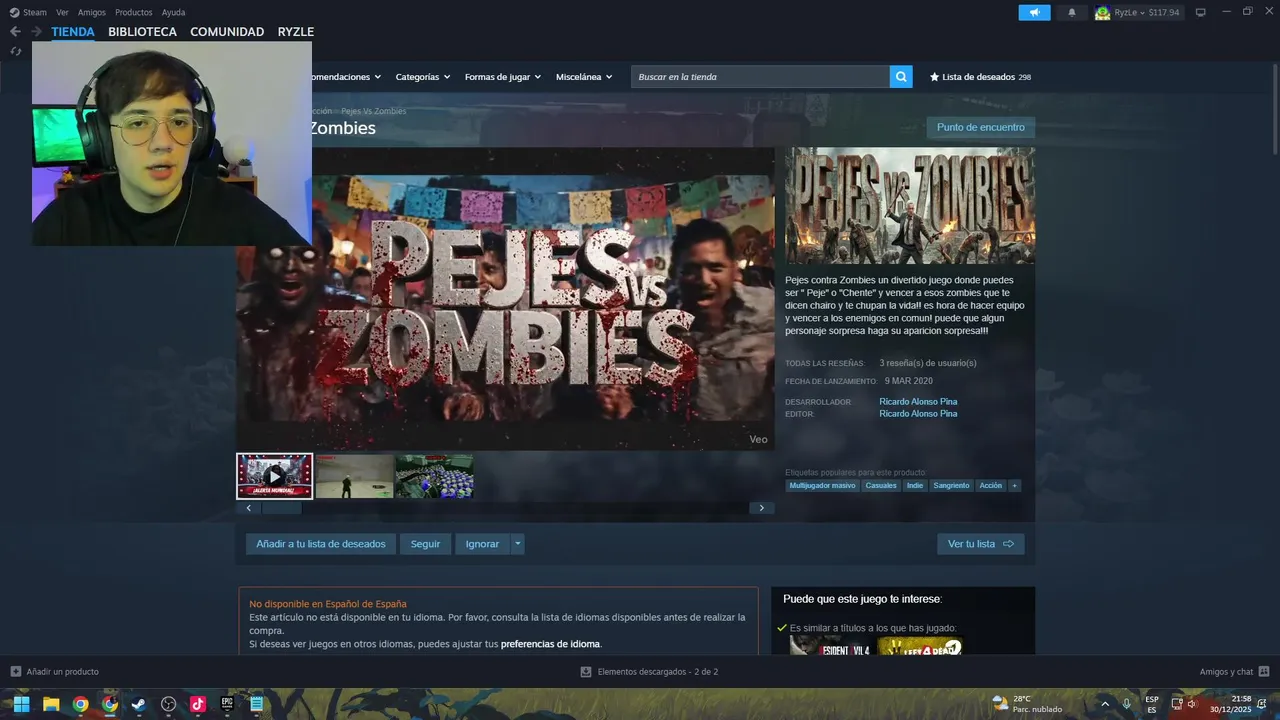The height and width of the screenshot is (720, 1280).
Task: Open the Ignorar options arrow
Action: click(x=517, y=544)
